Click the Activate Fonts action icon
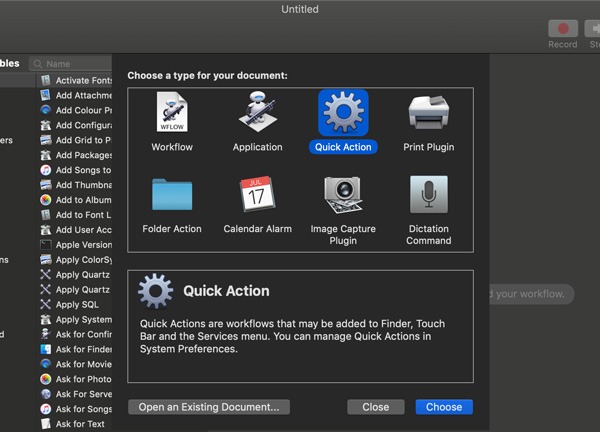This screenshot has height=432, width=600. point(46,80)
